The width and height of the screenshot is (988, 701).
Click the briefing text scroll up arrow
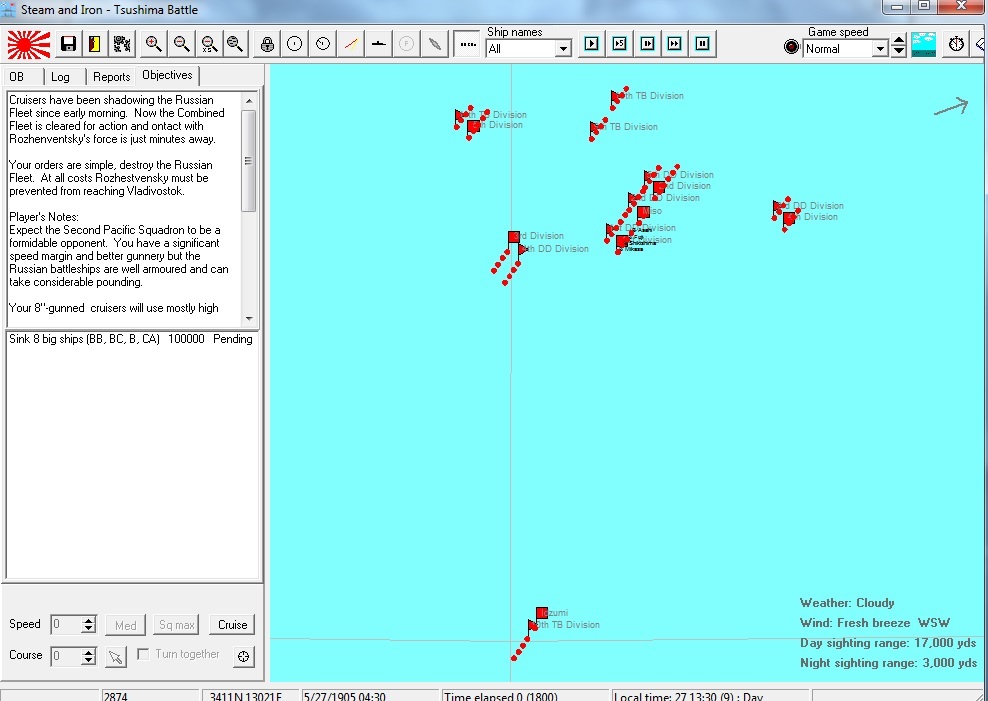click(250, 101)
